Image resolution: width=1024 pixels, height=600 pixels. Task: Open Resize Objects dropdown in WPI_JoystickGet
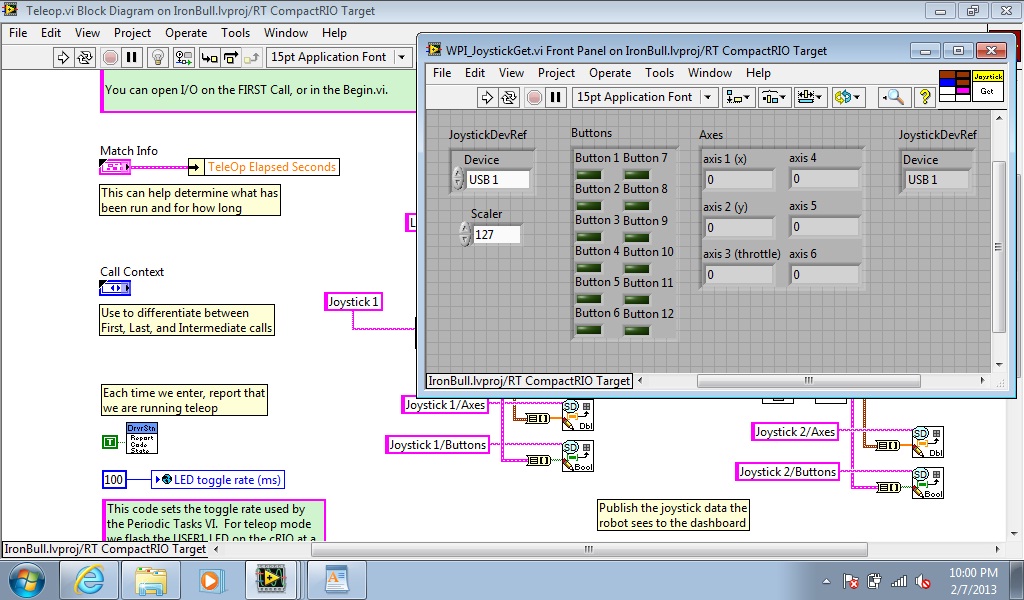[811, 97]
